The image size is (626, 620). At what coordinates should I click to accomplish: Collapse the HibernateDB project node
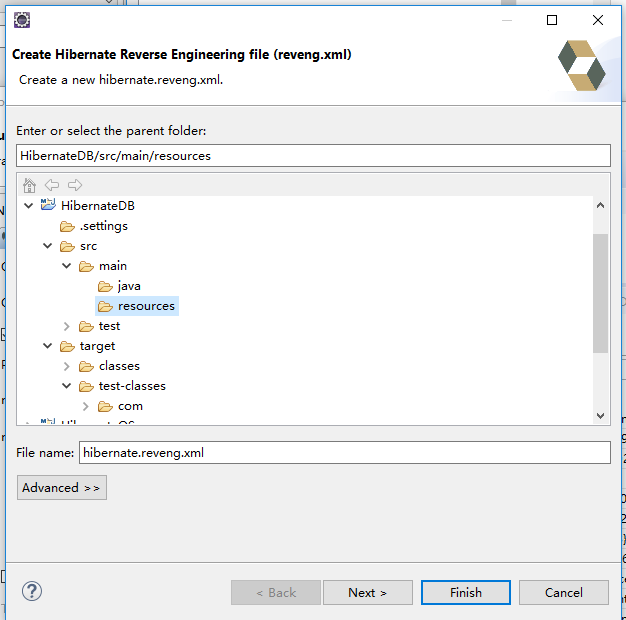coord(28,206)
